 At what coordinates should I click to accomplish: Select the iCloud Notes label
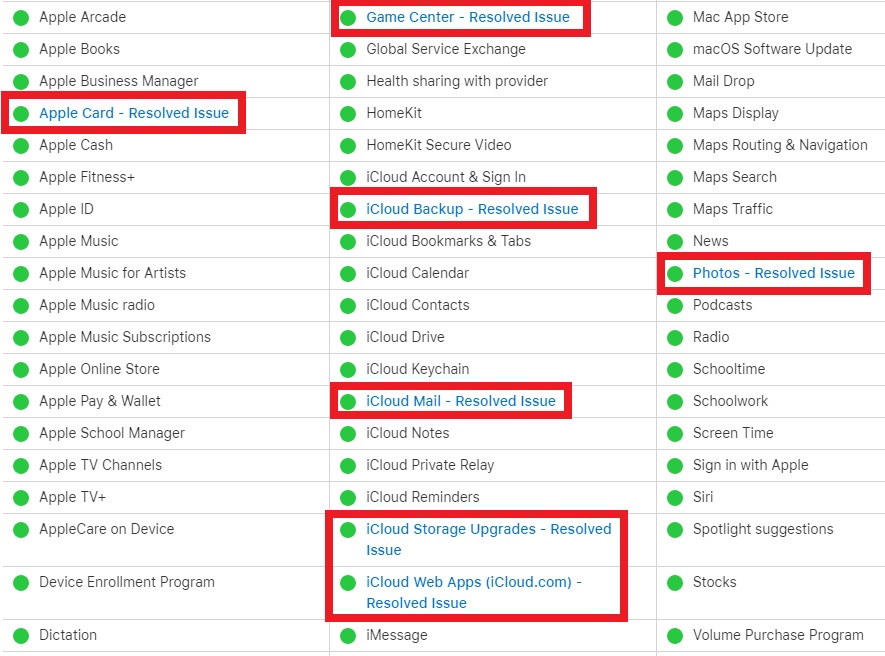[x=408, y=433]
